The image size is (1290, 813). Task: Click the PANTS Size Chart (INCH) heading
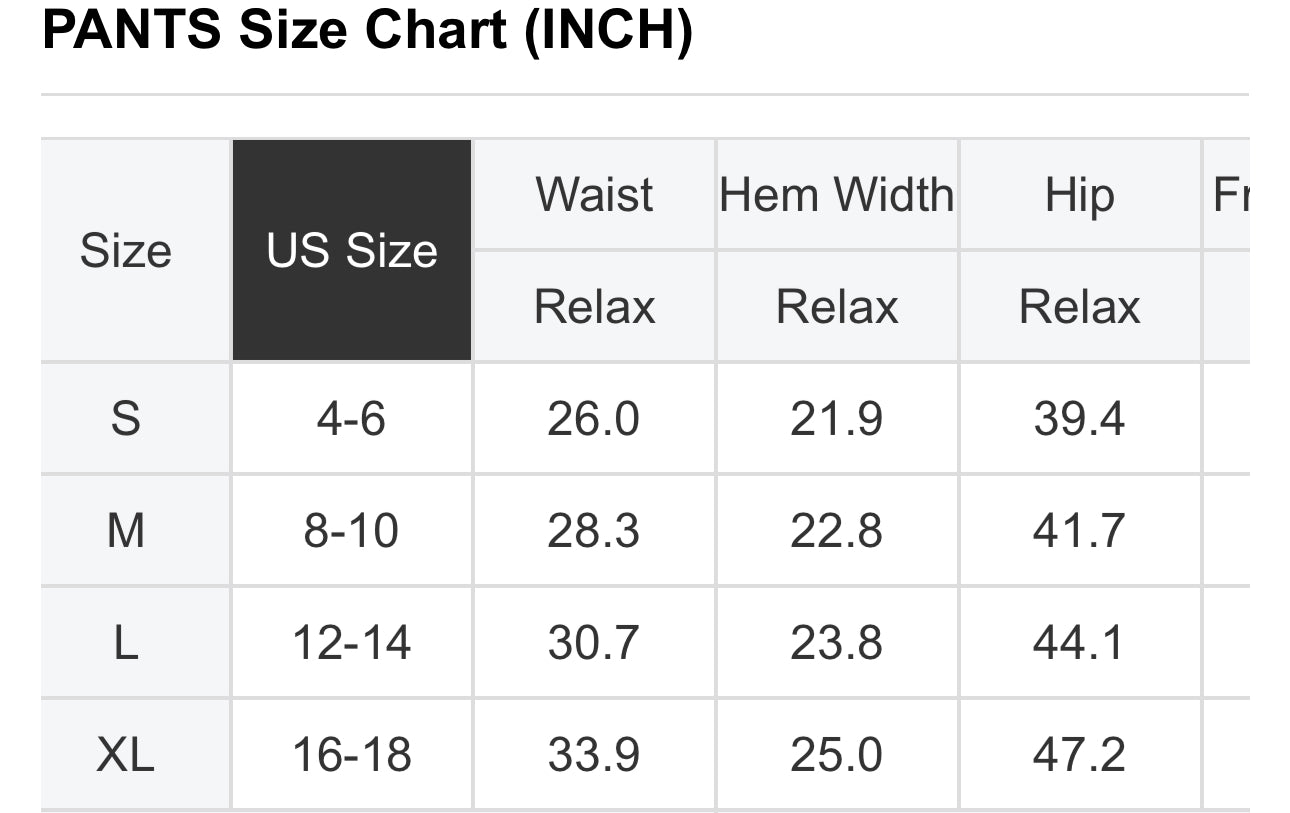367,32
